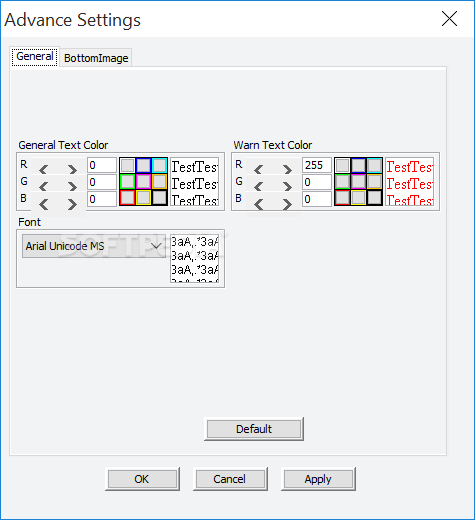
Task: Switch to the BottomImage tab
Action: pos(96,58)
